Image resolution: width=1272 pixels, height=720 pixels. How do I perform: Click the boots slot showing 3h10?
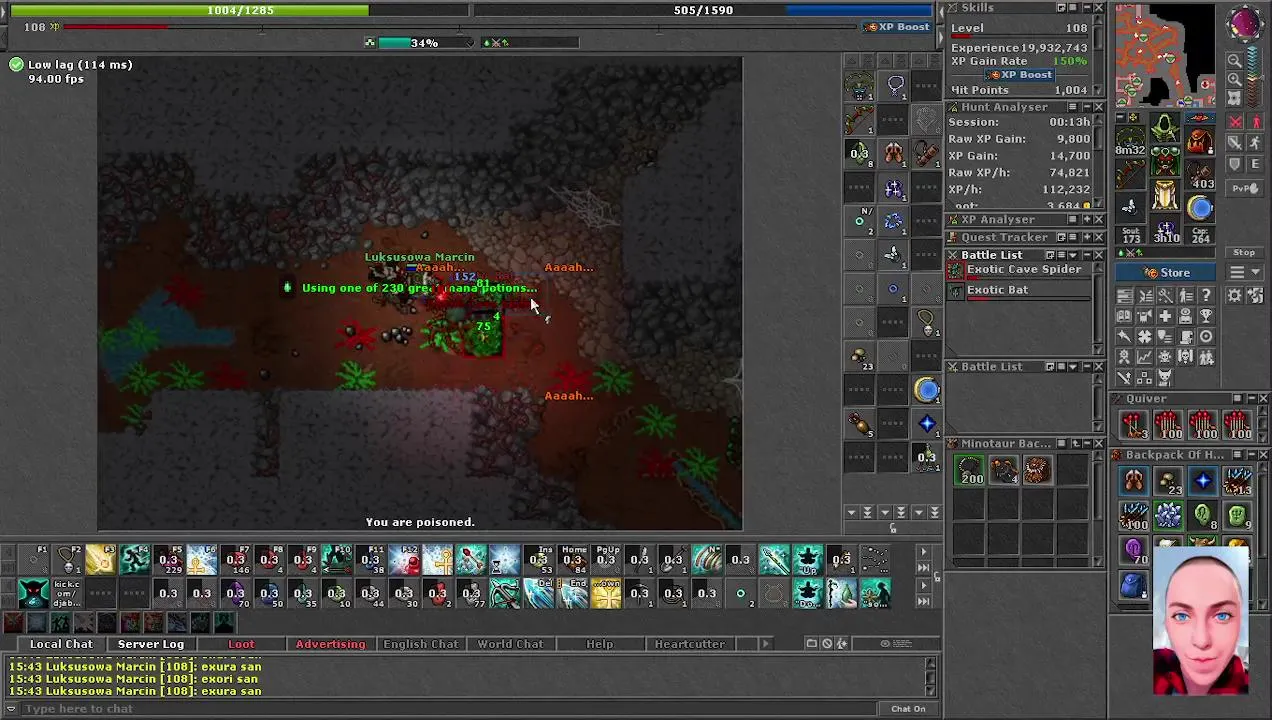point(1165,230)
